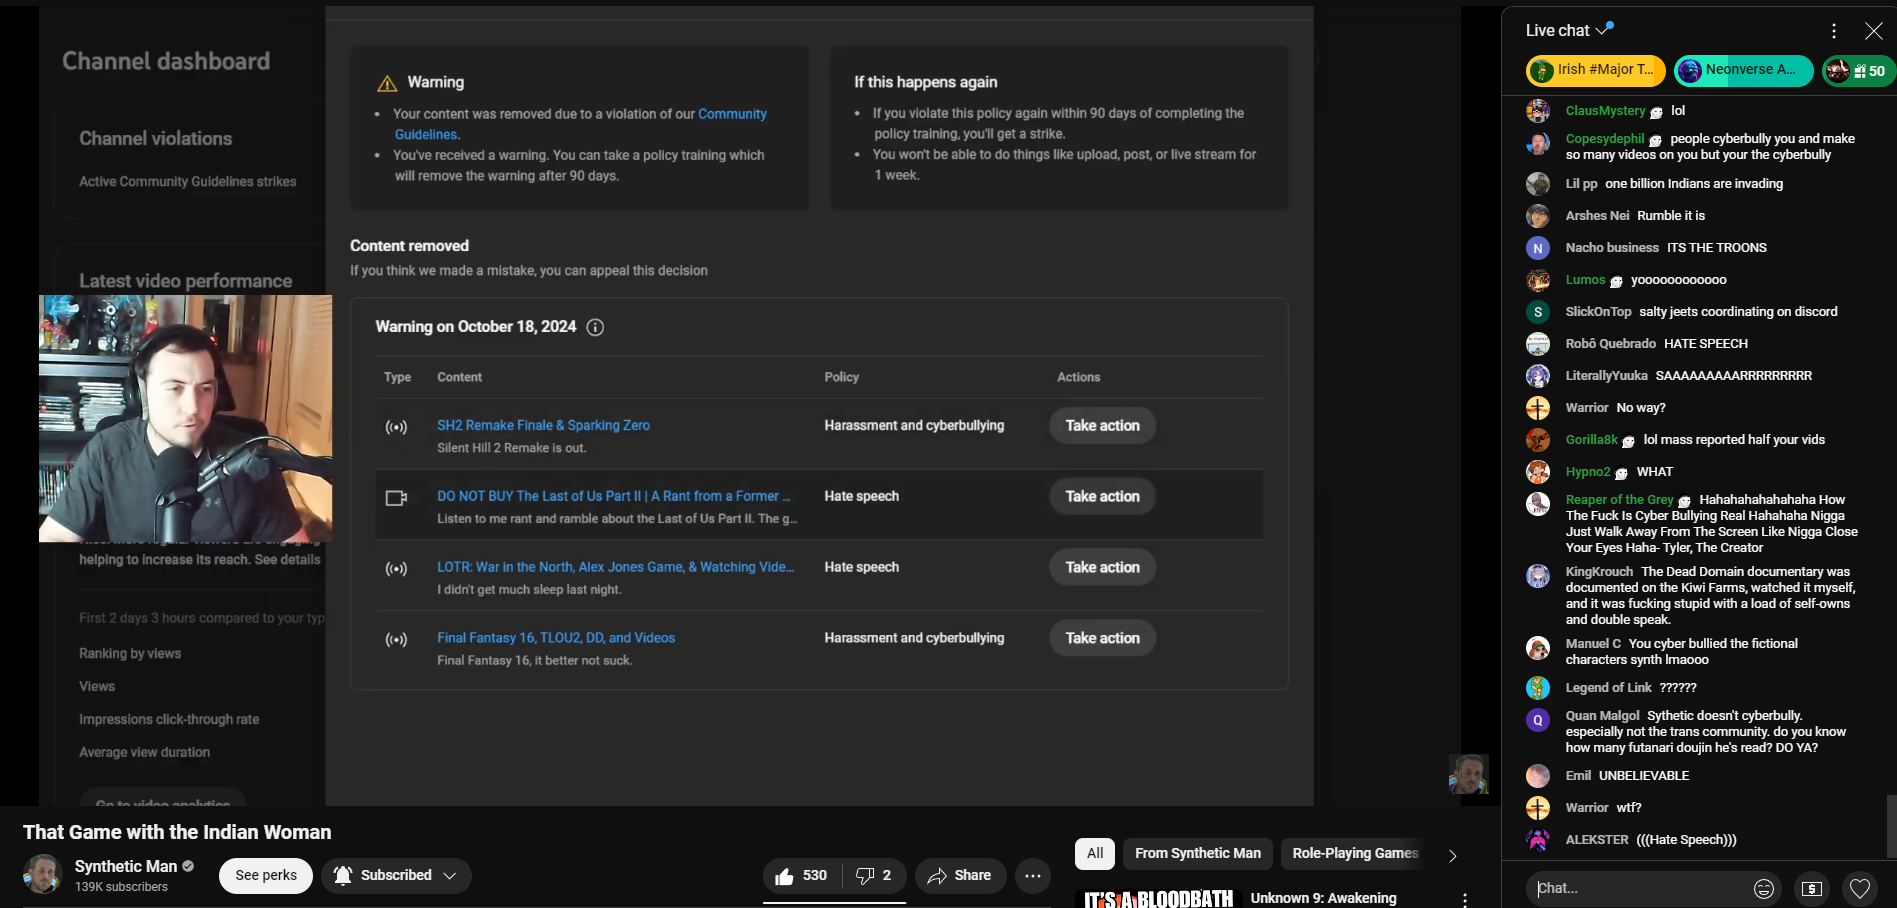Click "Impressions click-through rate" text
Viewport: 1897px width, 908px height.
169,719
